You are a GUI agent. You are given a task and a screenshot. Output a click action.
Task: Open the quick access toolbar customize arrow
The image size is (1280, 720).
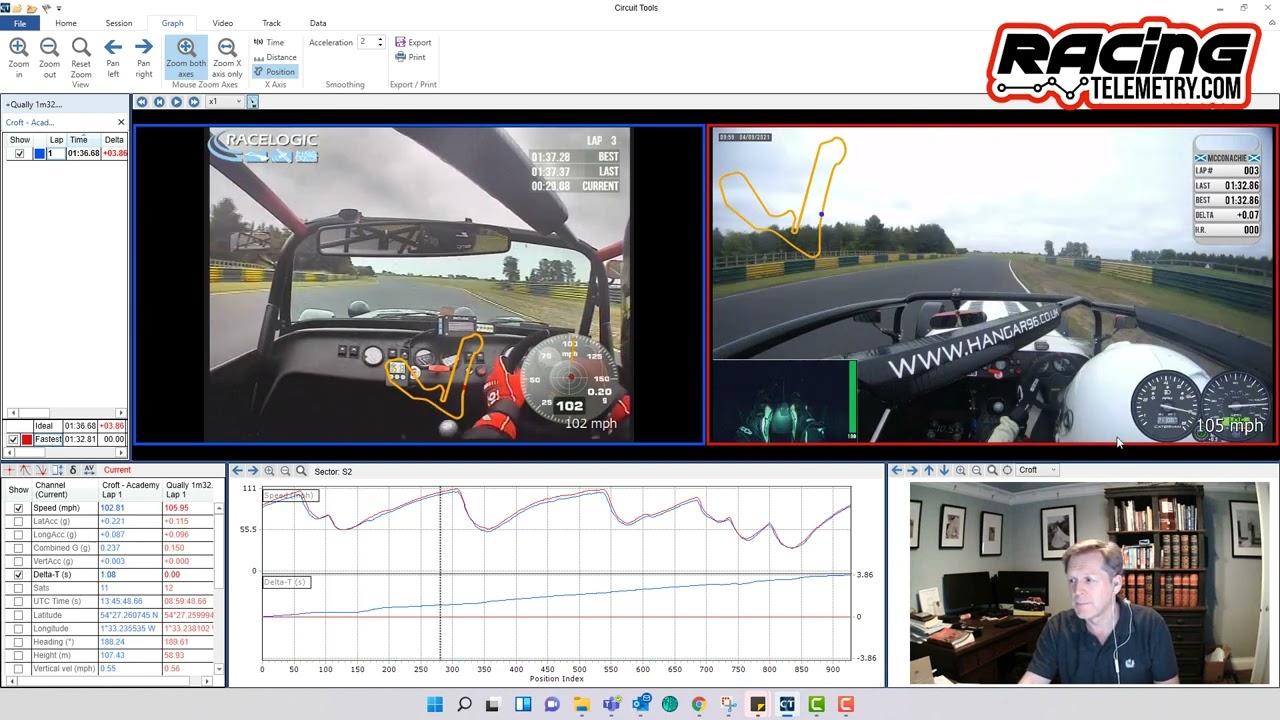(x=59, y=9)
